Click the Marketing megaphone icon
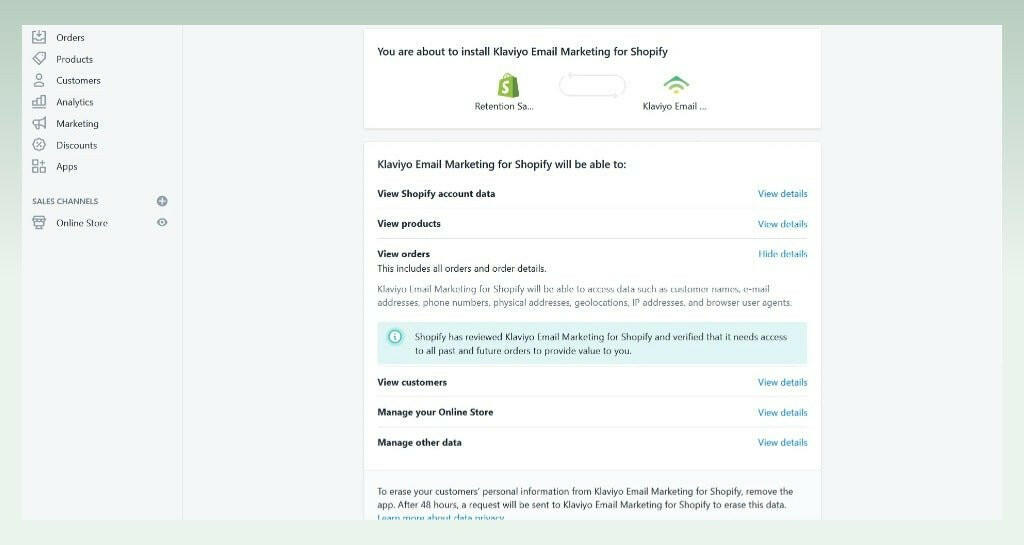The height and width of the screenshot is (545, 1024). pos(39,124)
